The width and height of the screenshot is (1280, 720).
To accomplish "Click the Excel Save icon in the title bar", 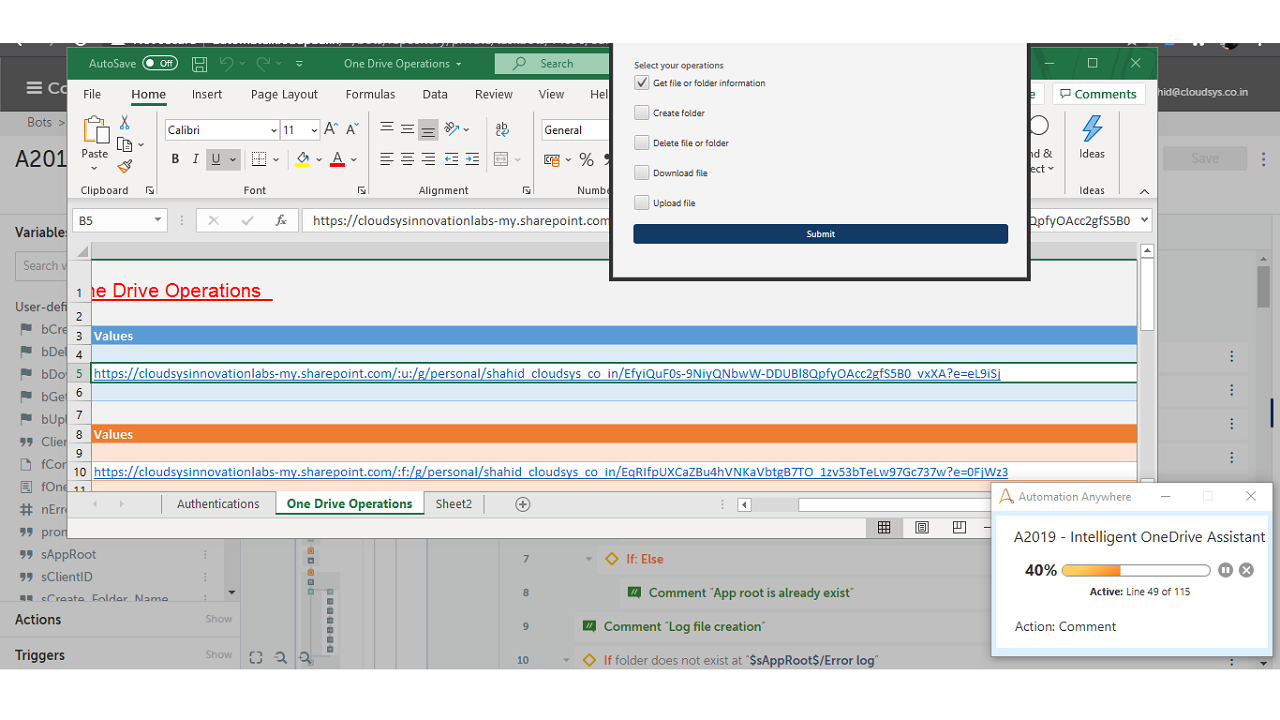I will coord(200,64).
